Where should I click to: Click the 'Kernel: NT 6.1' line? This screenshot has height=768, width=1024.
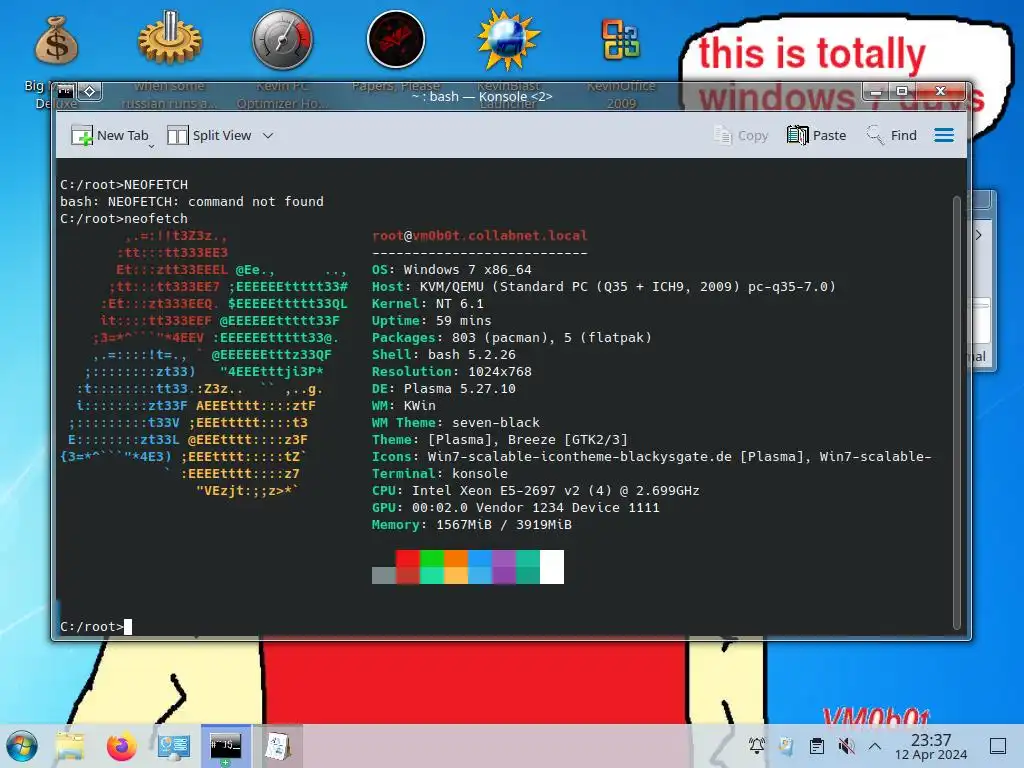428,304
